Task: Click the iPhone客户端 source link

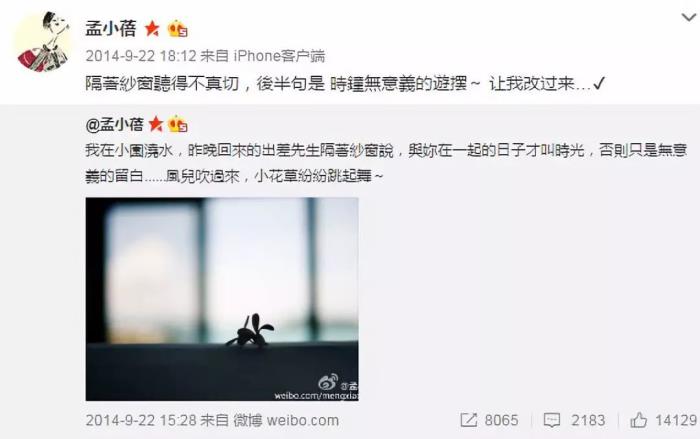Action: [279, 56]
